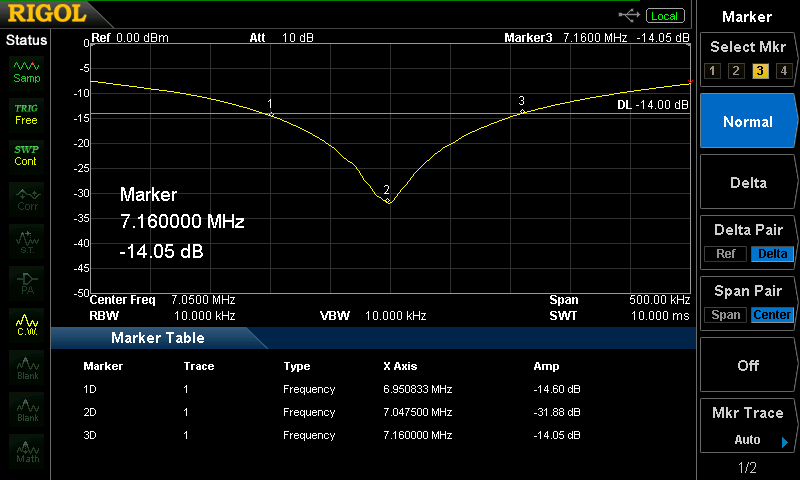The height and width of the screenshot is (480, 800).
Task: Choose the Normal marker mode
Action: coord(748,121)
